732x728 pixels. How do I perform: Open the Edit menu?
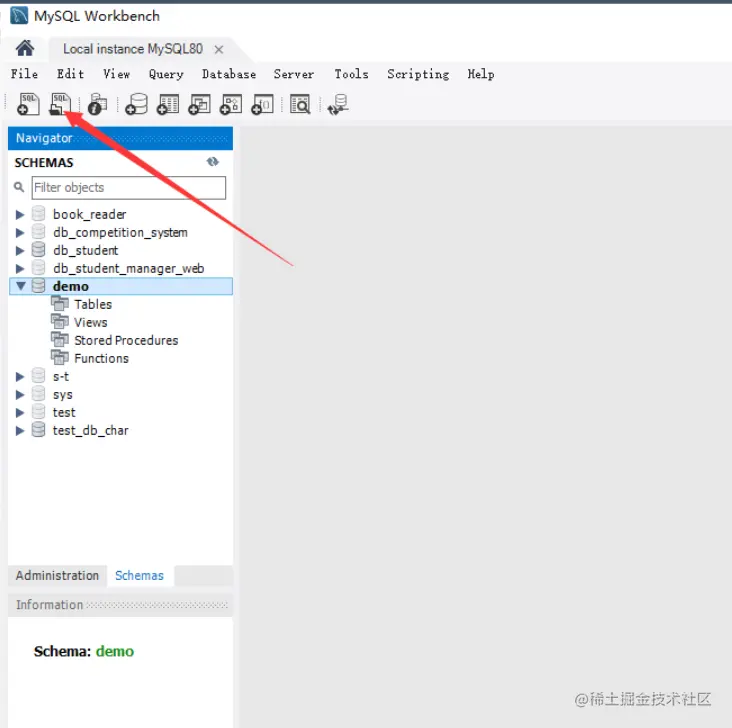[70, 74]
